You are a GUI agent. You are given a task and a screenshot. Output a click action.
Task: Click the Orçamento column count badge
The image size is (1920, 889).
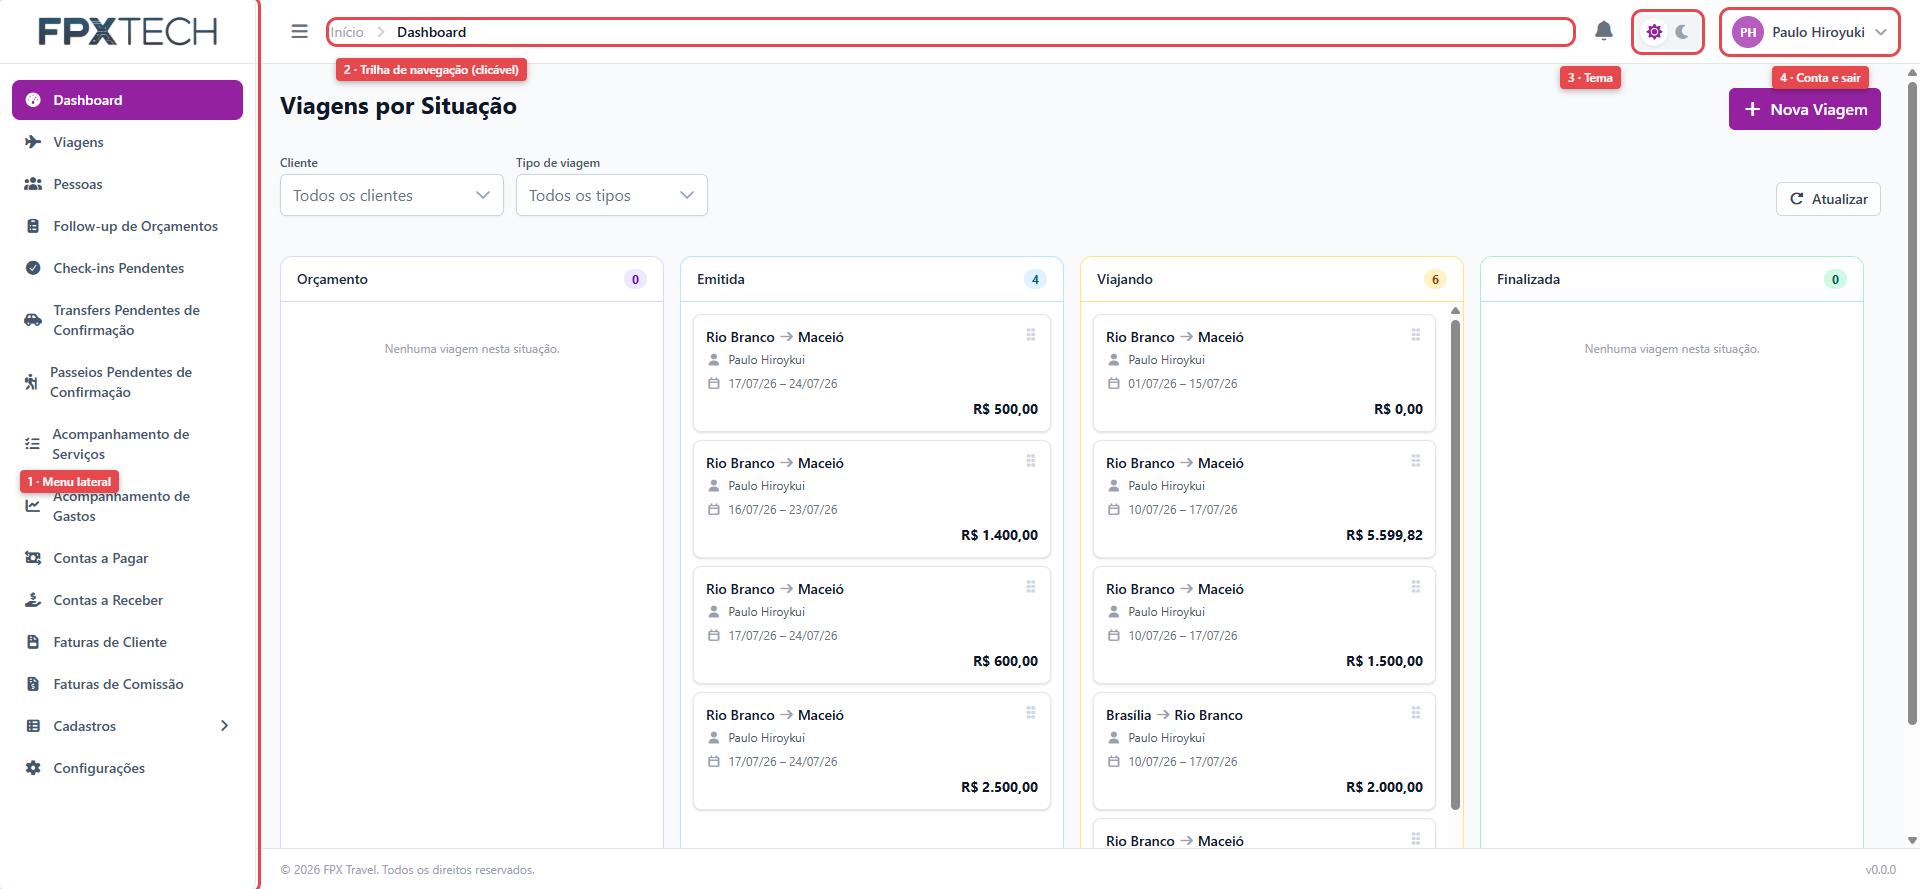tap(635, 280)
